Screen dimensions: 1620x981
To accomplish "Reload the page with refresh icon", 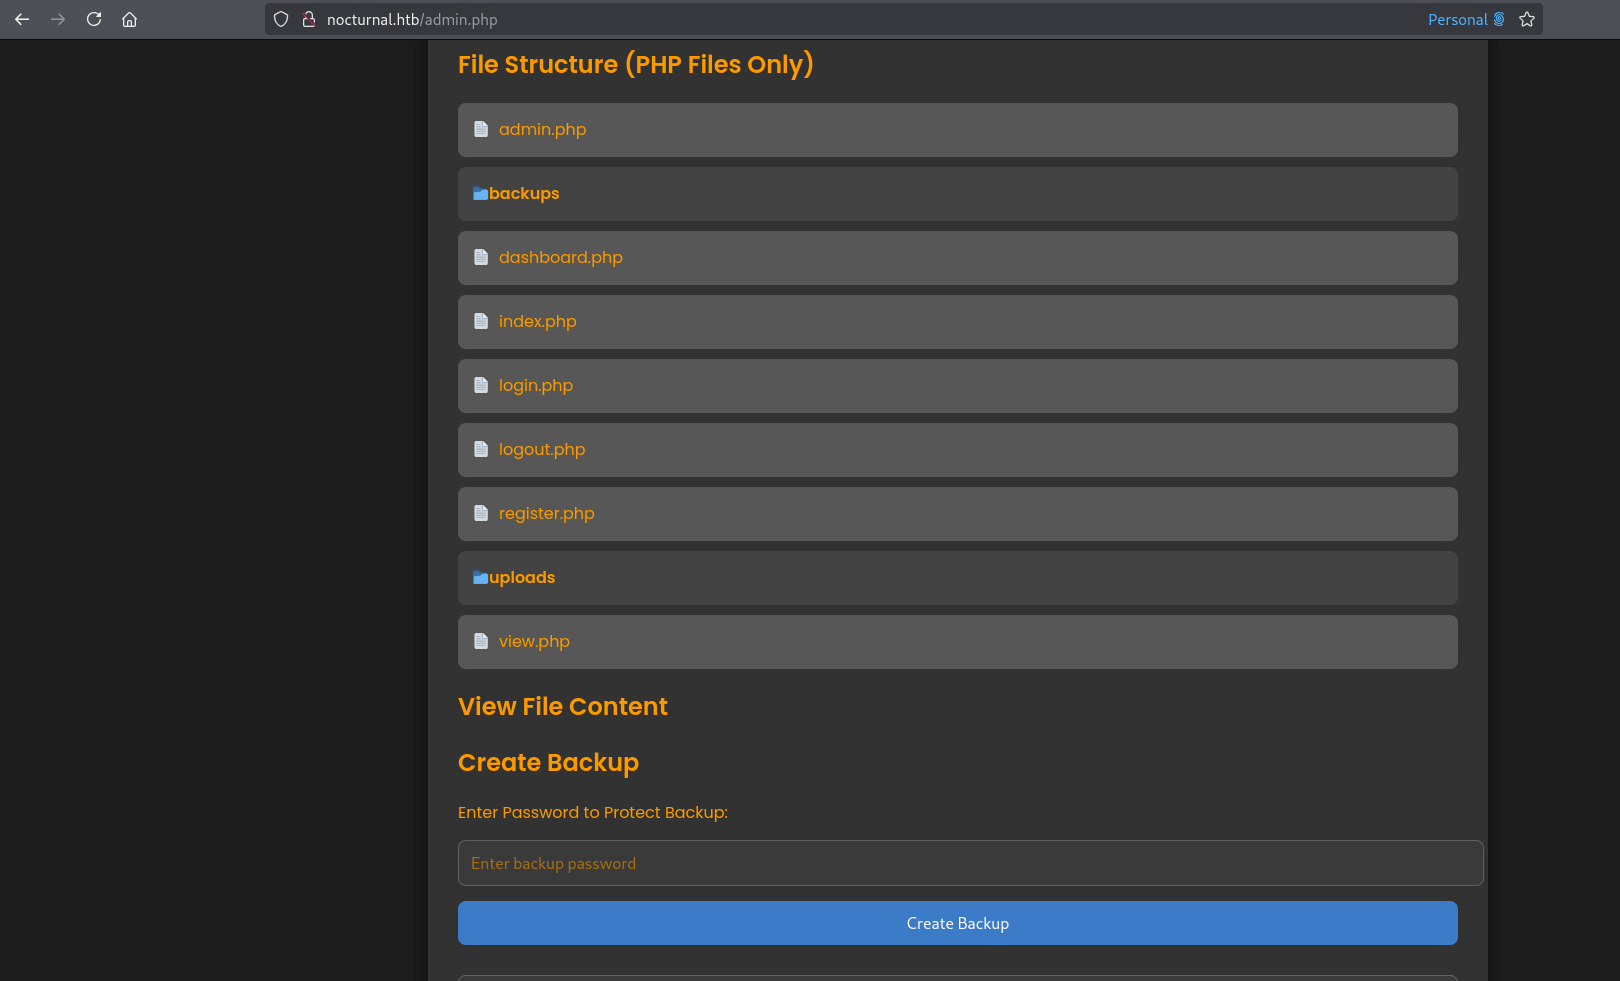I will pyautogui.click(x=94, y=19).
